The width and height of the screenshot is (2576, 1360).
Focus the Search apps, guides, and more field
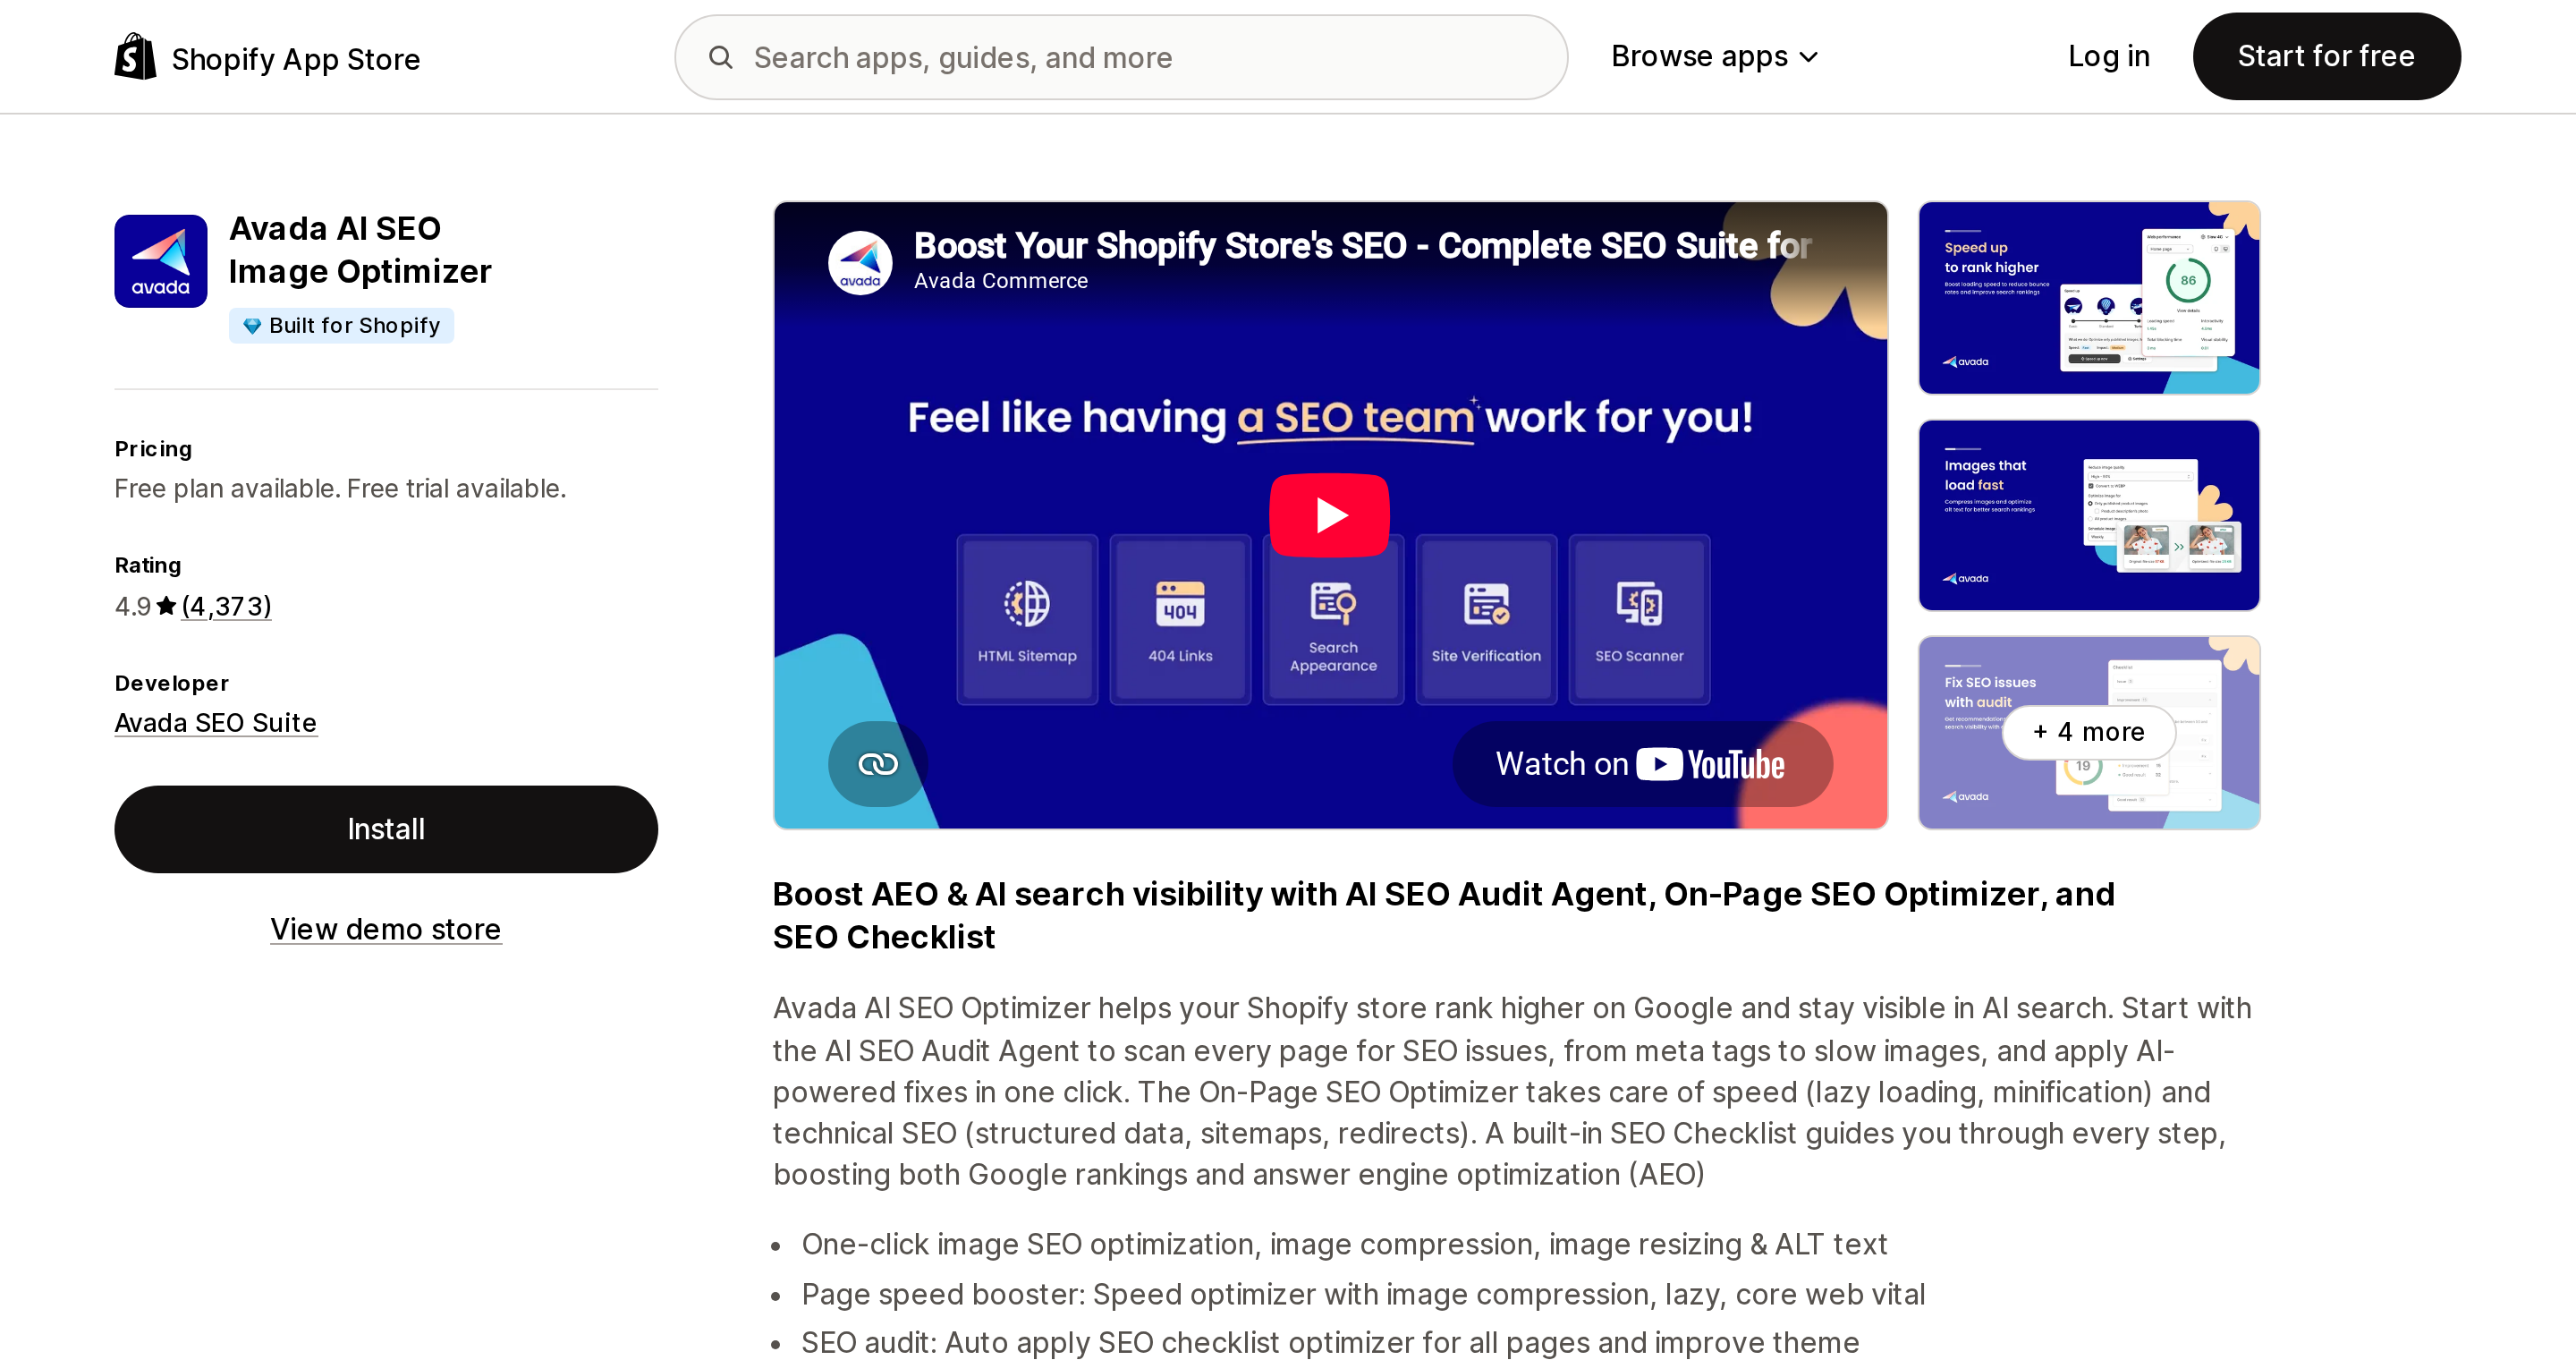click(x=1121, y=57)
